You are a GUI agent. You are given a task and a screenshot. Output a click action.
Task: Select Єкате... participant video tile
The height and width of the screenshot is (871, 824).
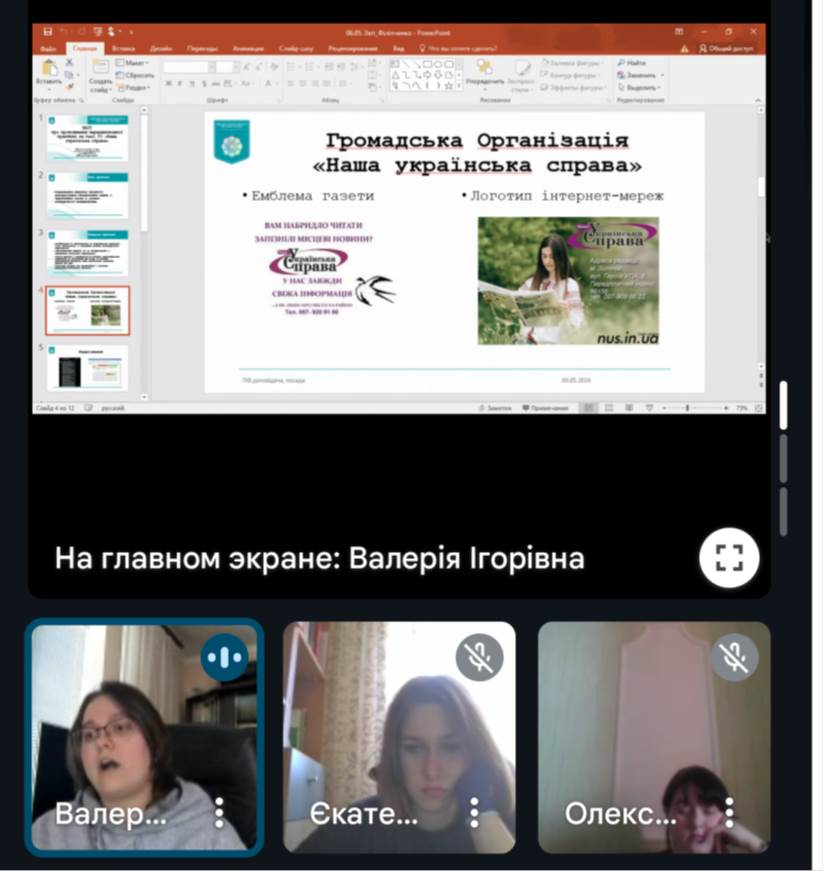coord(399,737)
